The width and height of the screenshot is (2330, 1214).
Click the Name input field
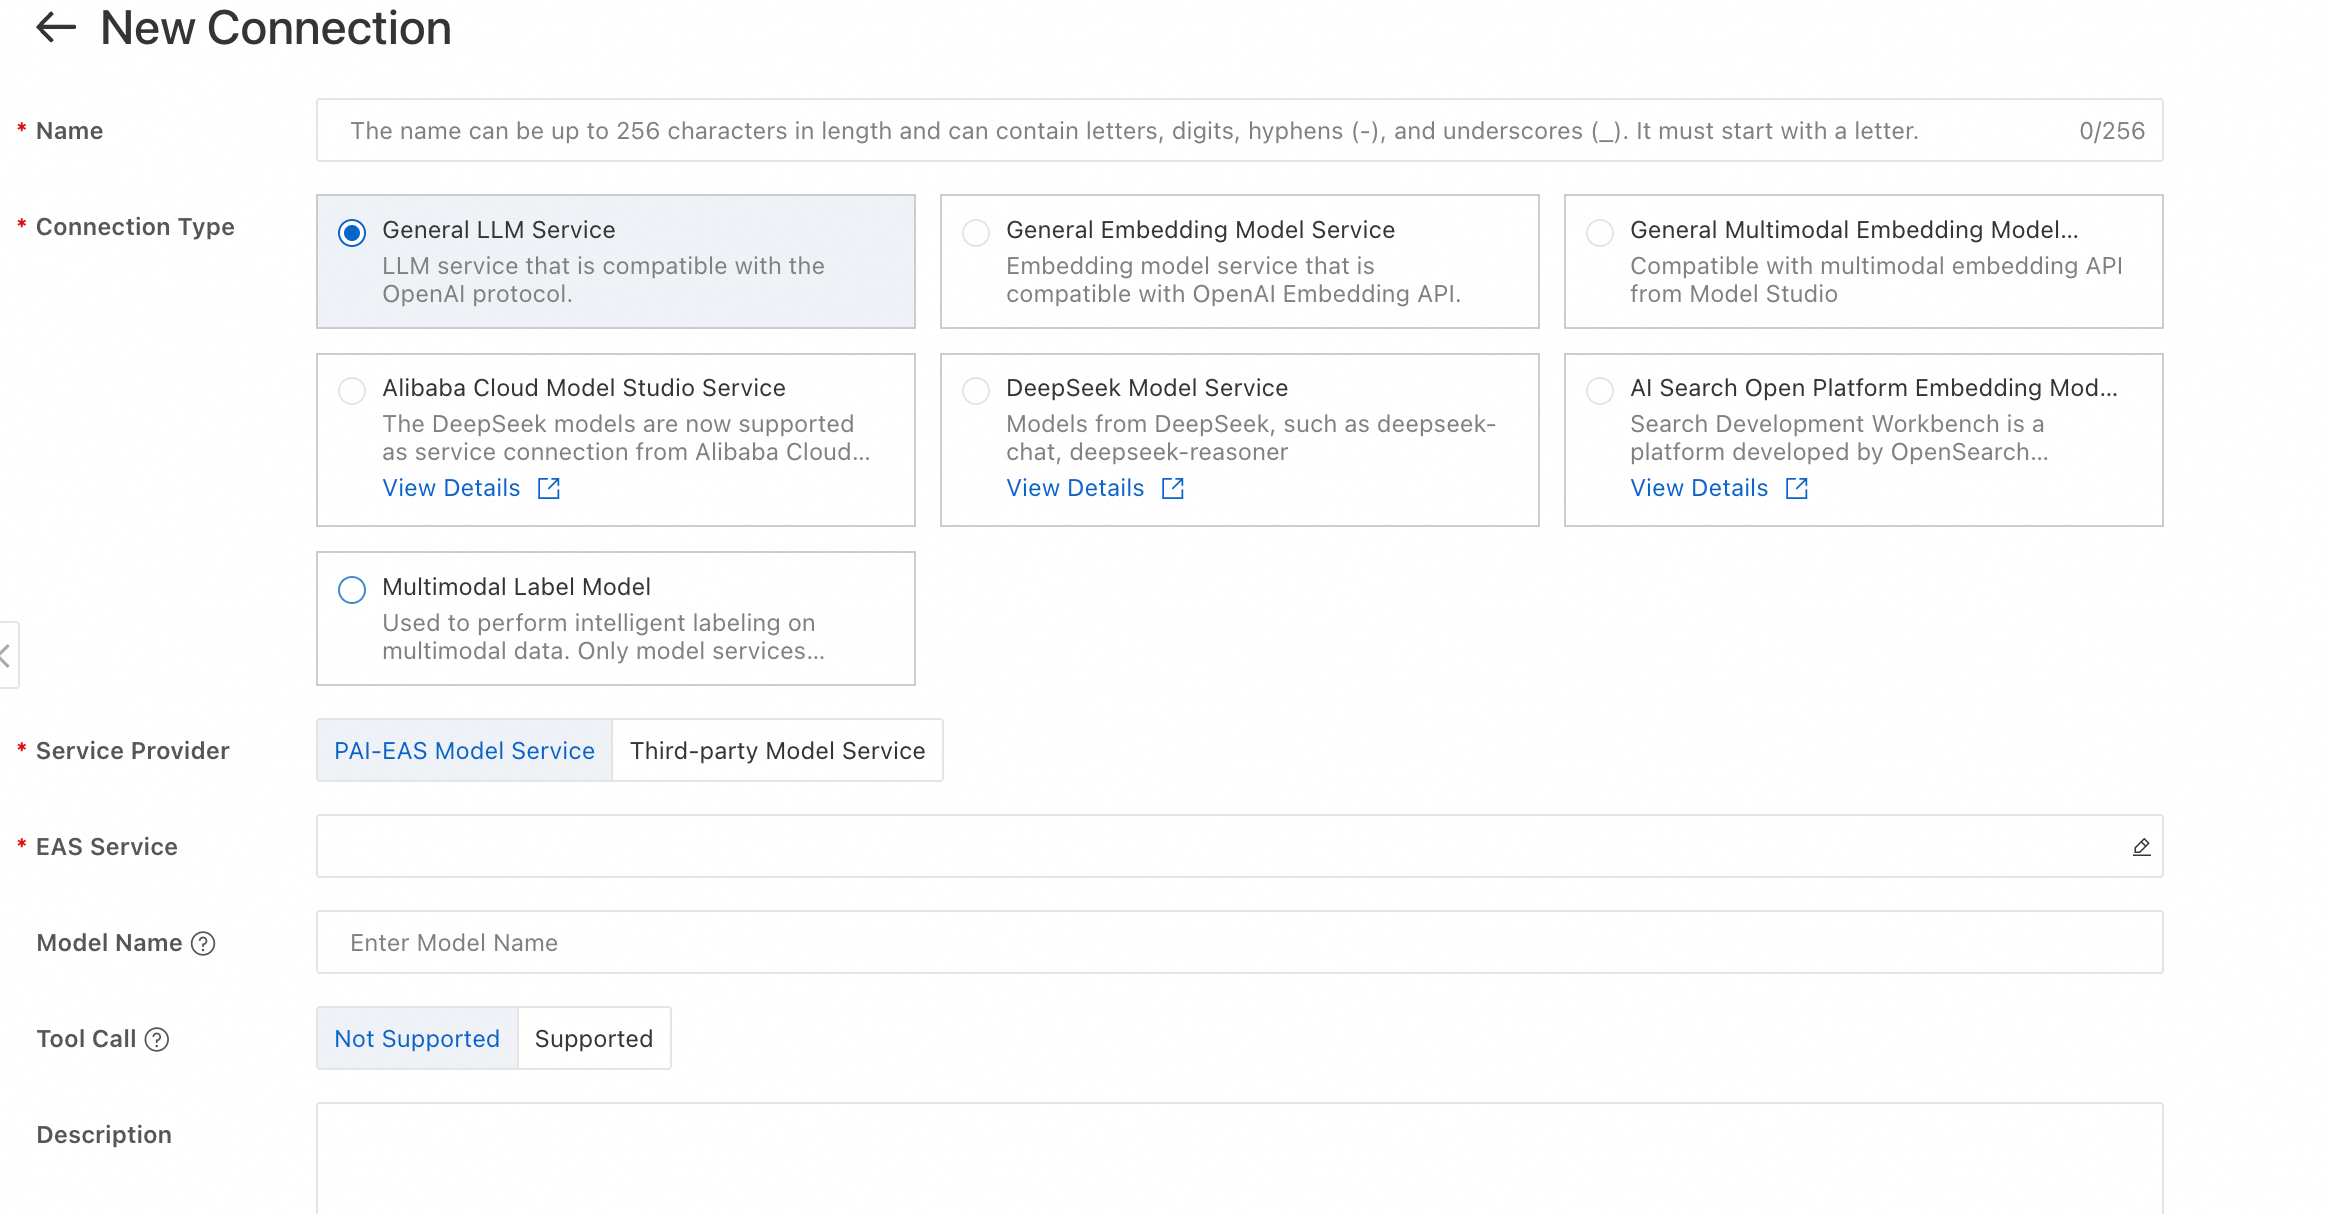coord(1200,131)
